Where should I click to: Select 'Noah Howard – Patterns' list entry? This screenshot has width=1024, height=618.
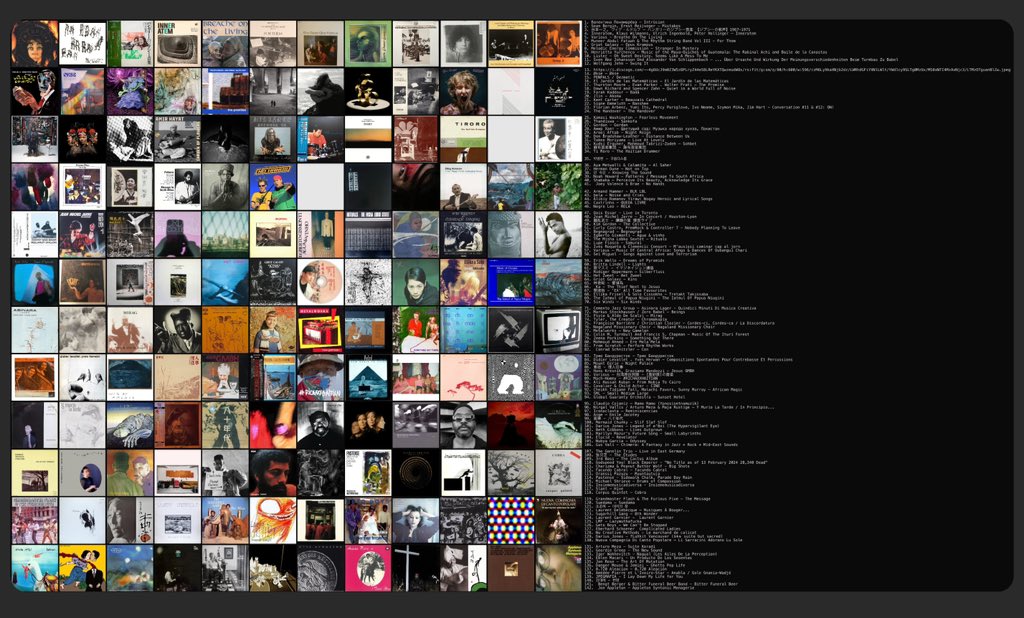644,176
